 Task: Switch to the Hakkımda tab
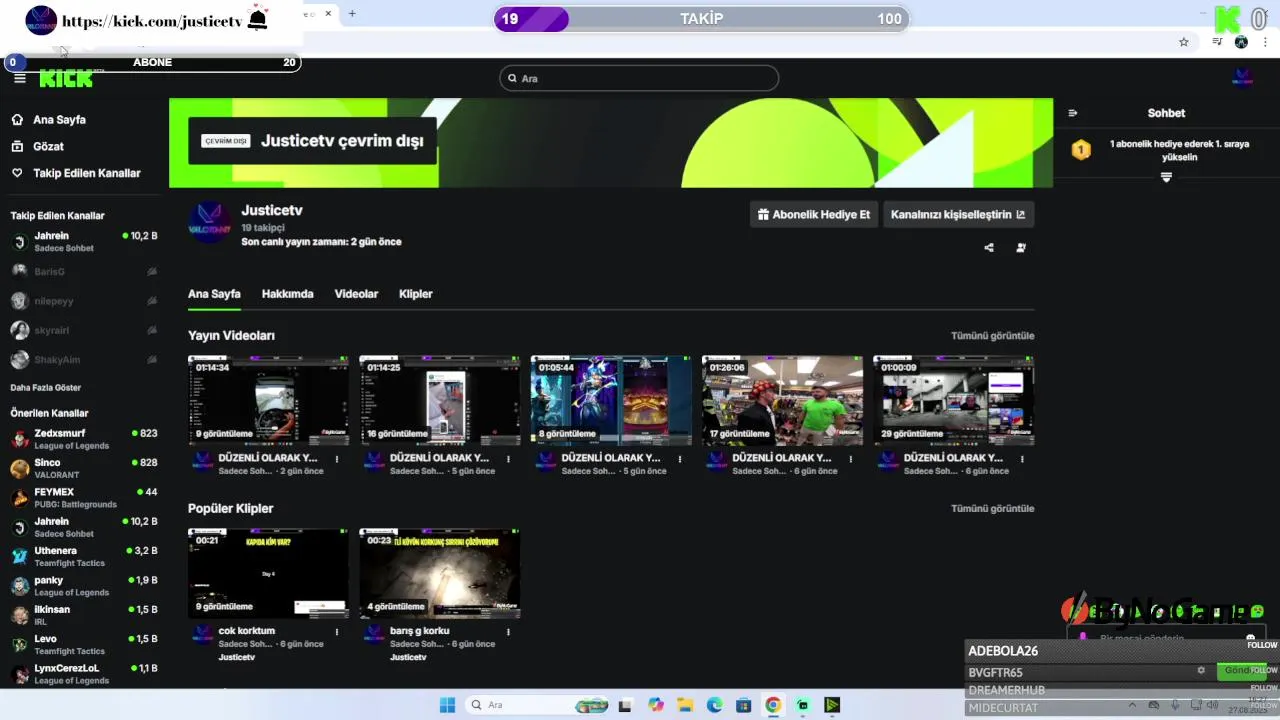(x=287, y=294)
